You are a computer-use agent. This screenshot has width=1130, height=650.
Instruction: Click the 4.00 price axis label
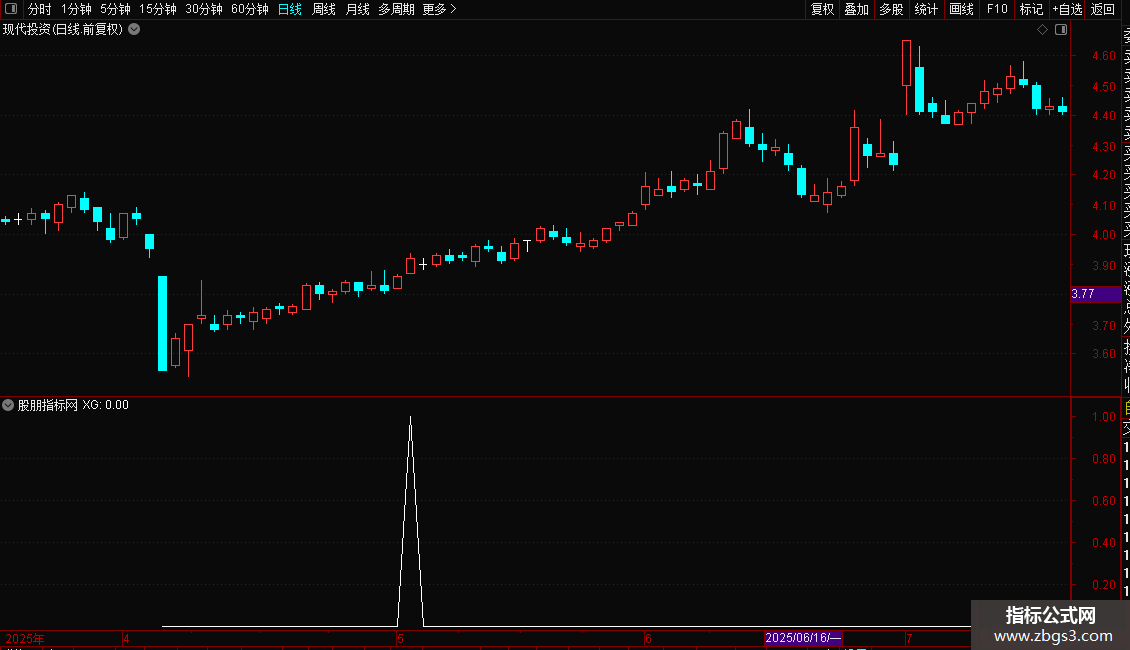[x=1103, y=235]
